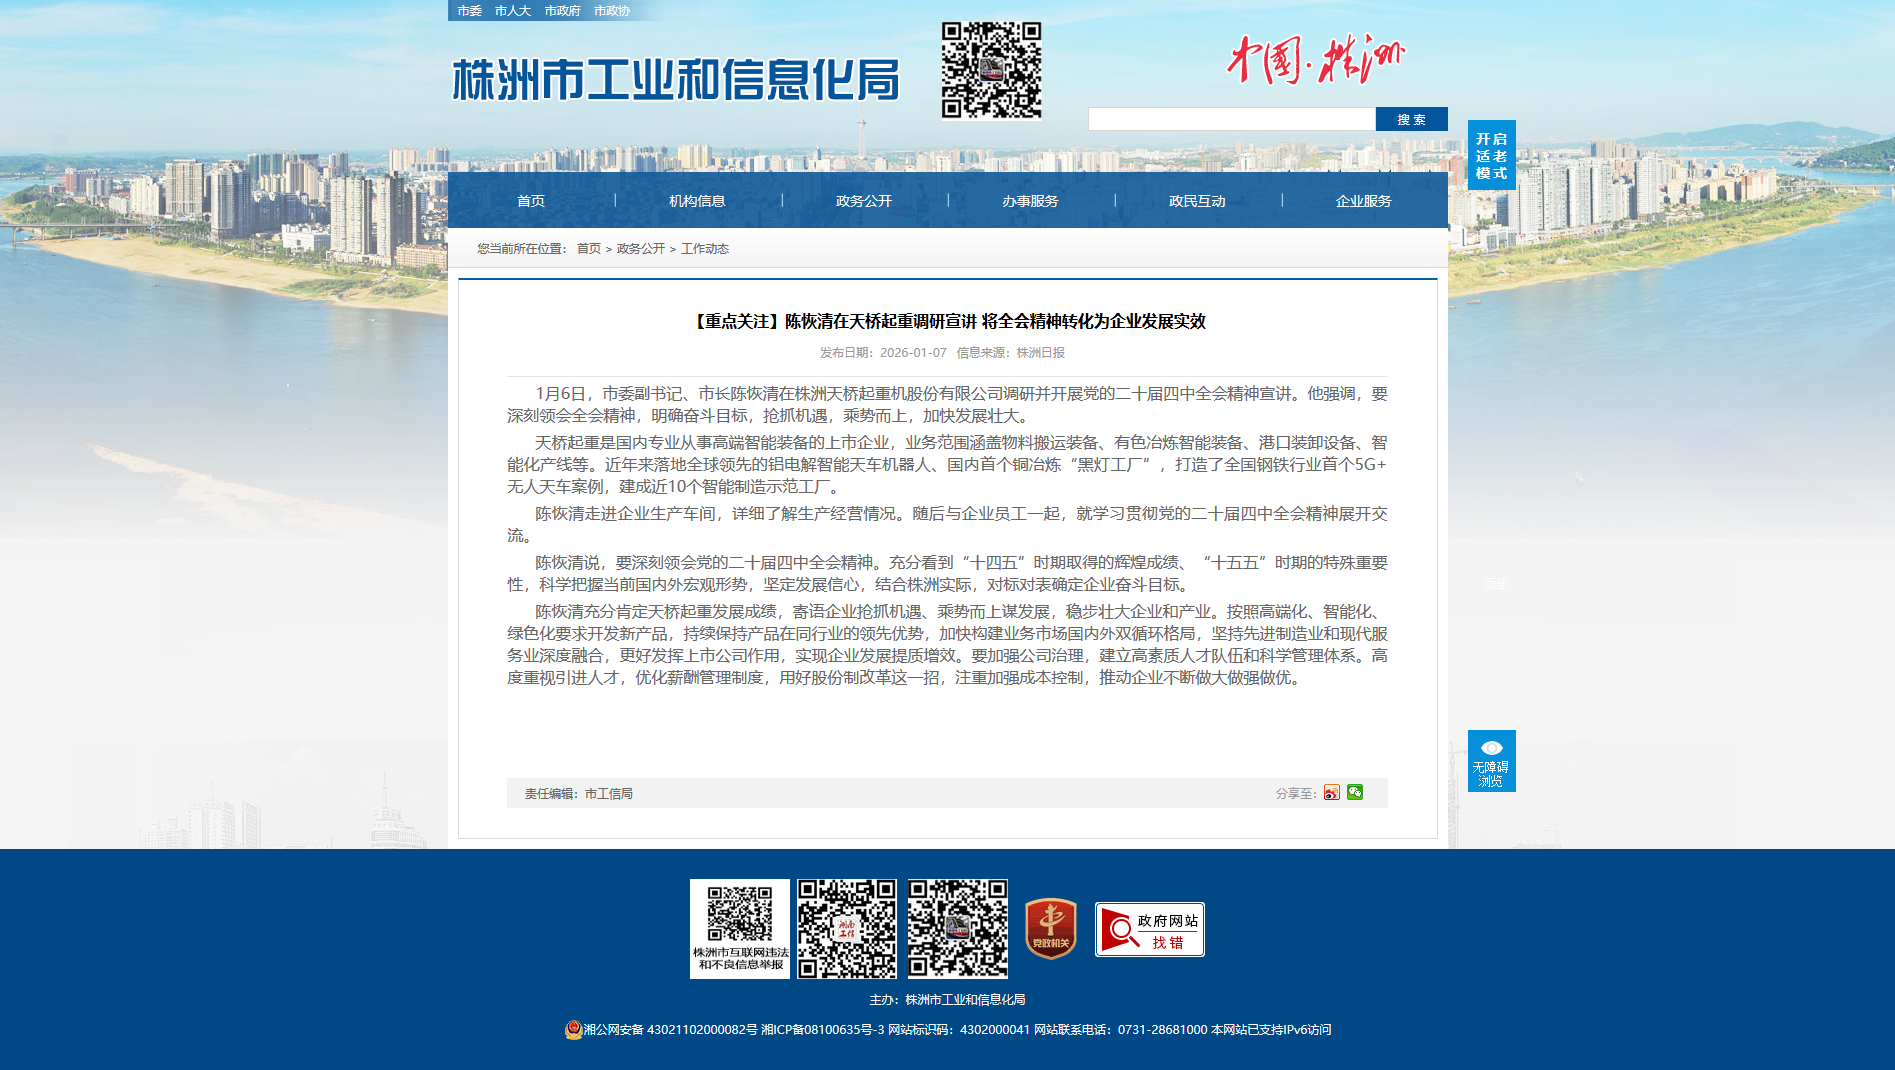This screenshot has width=1895, height=1070.
Task: Enable 无障碍浏览 accessibility browsing
Action: 1491,762
